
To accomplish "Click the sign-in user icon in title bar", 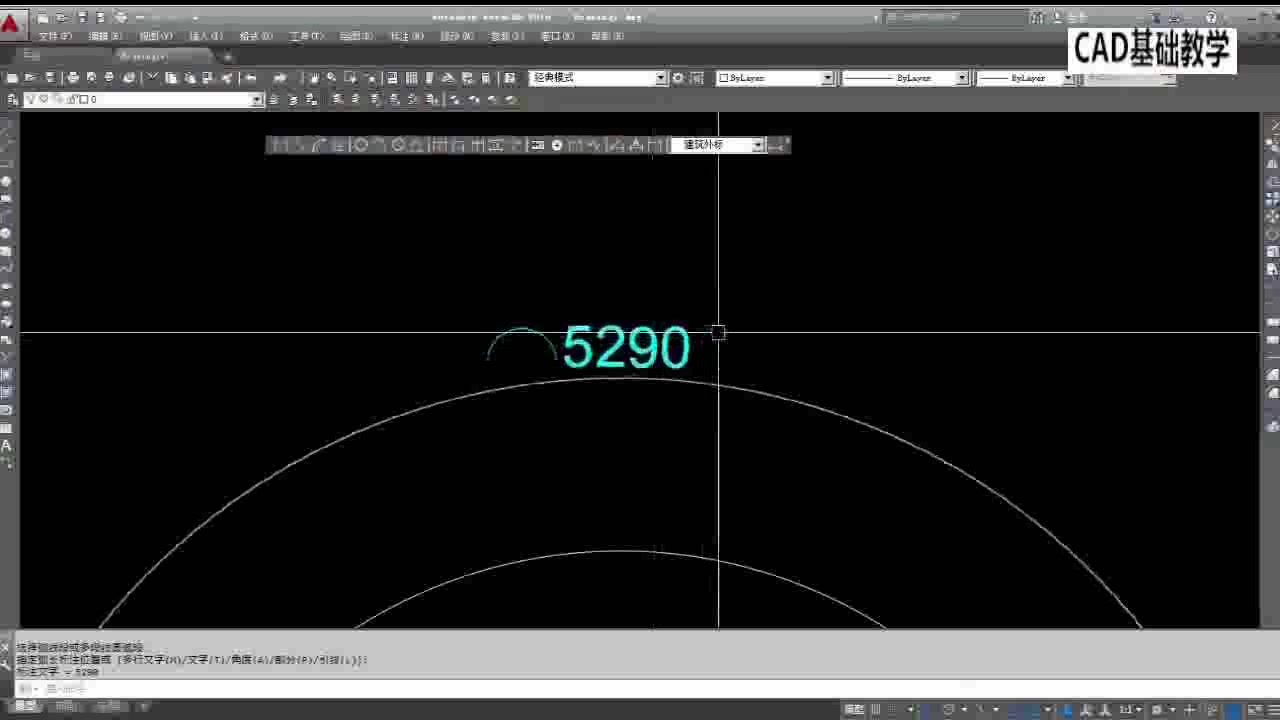I will pos(1058,17).
